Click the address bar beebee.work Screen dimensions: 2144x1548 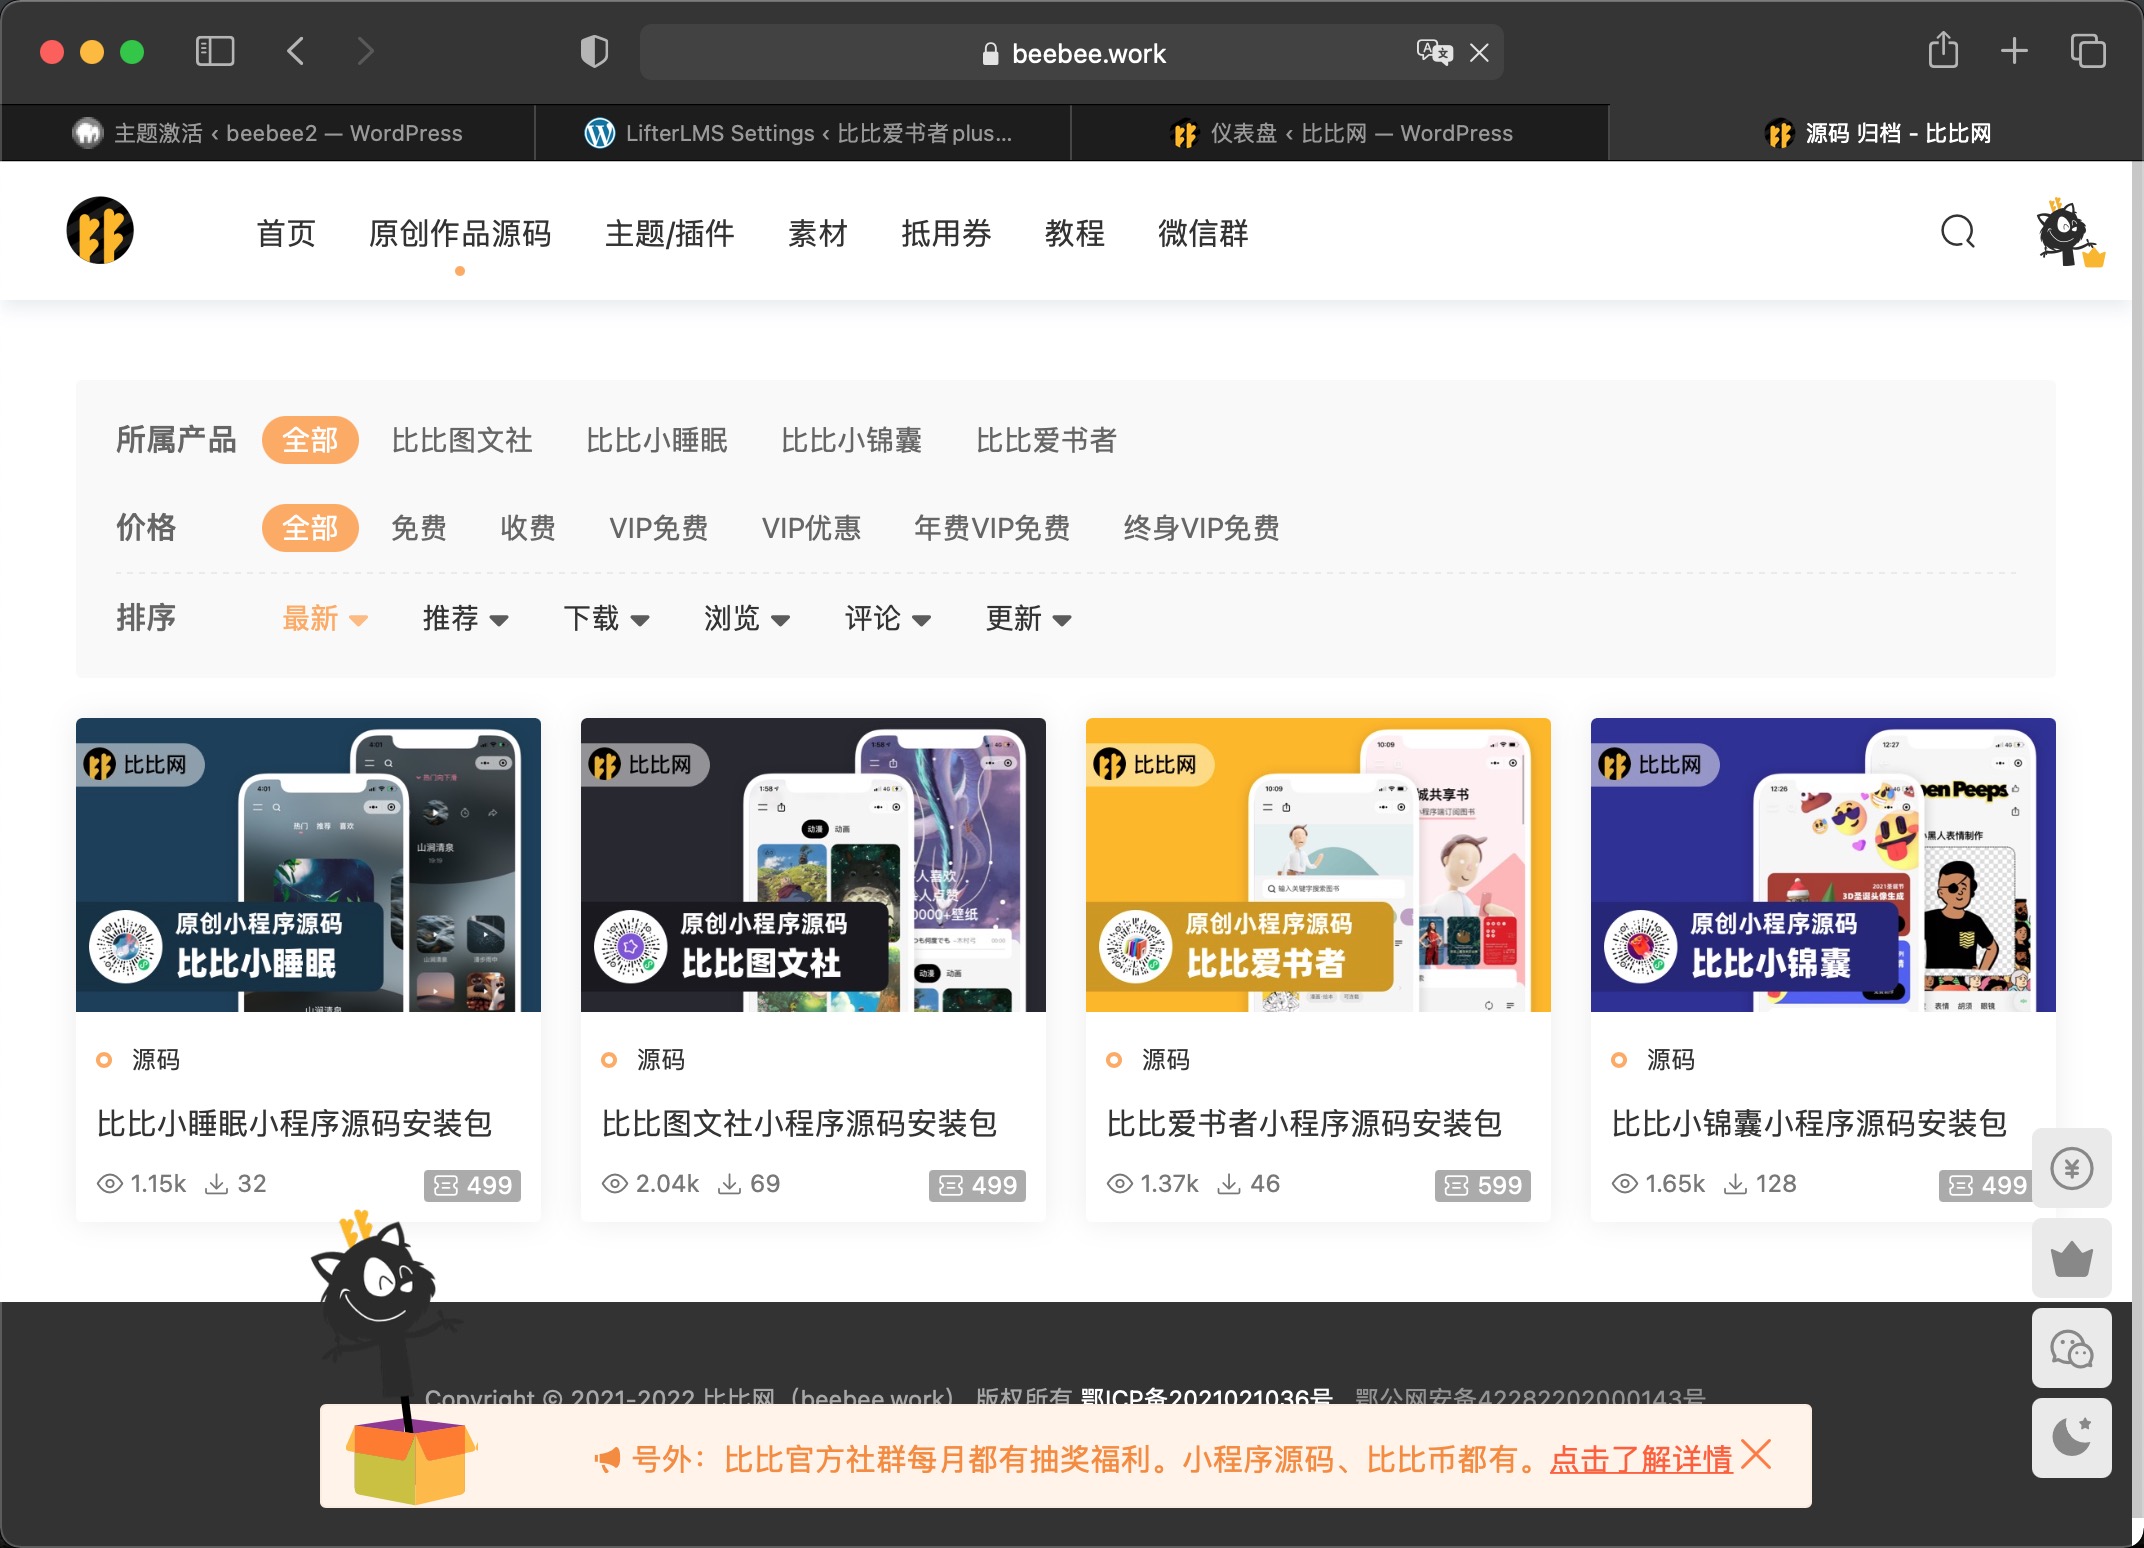(1072, 53)
